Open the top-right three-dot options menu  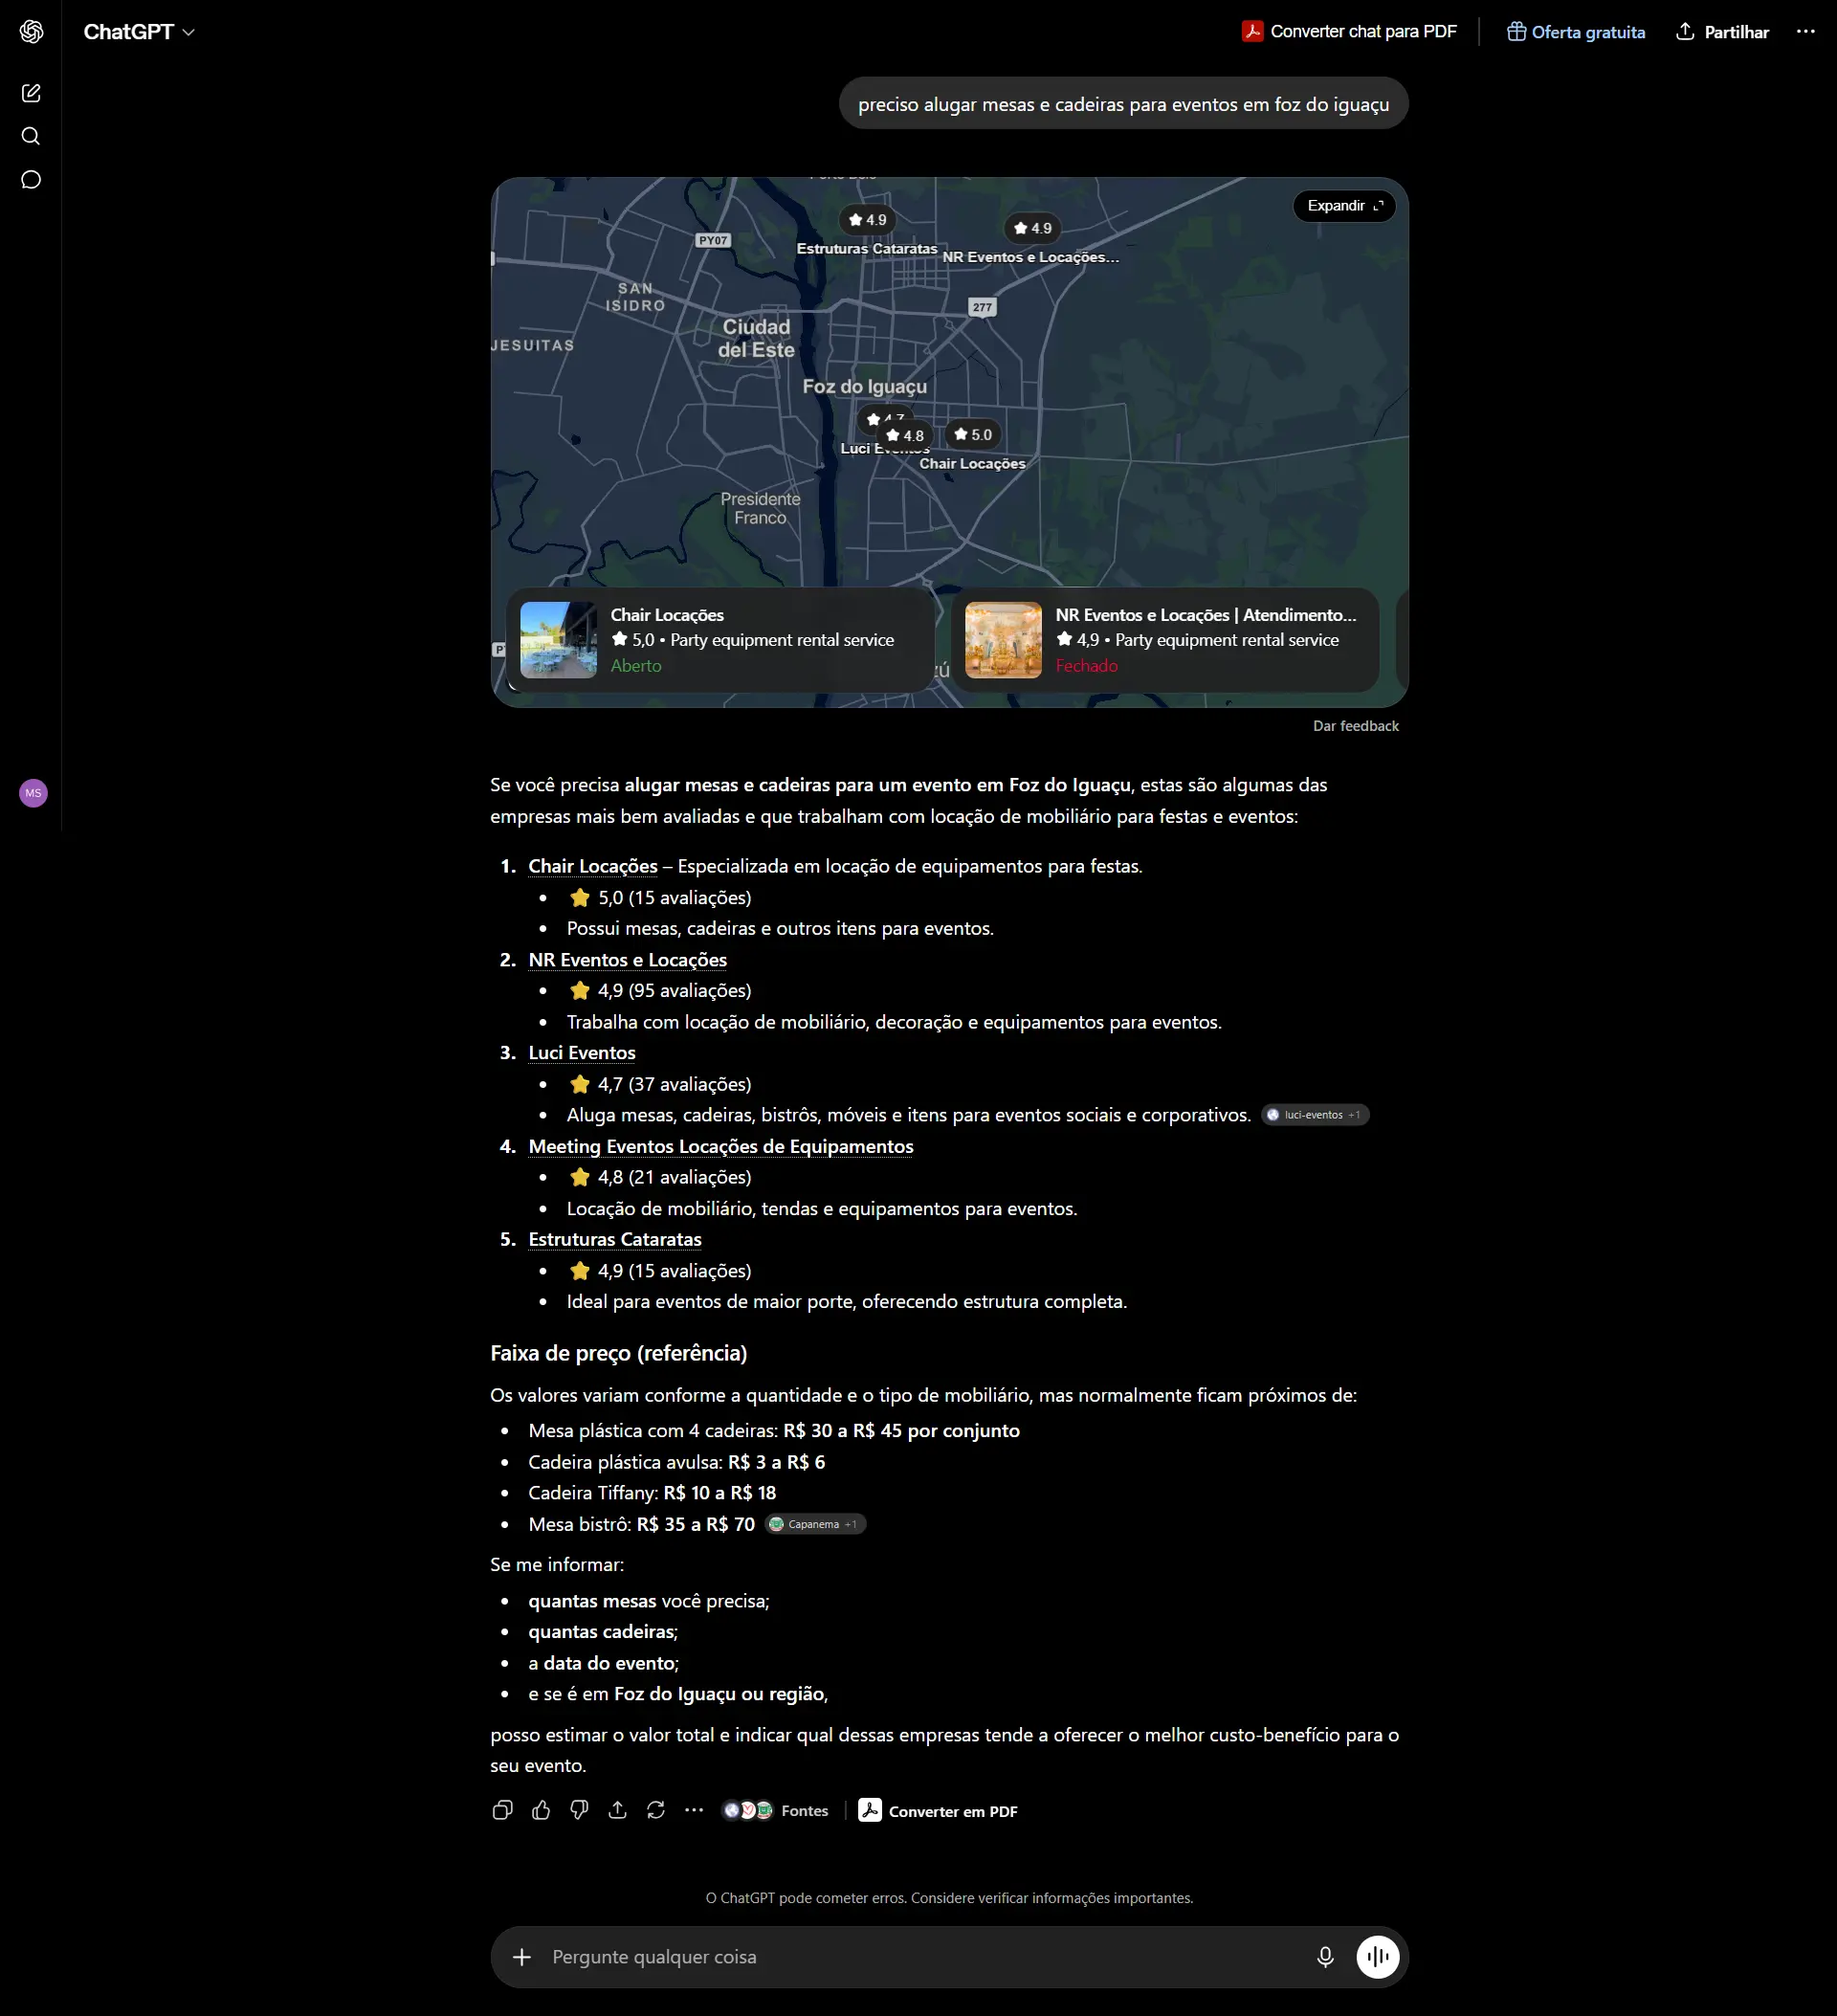pyautogui.click(x=1805, y=32)
